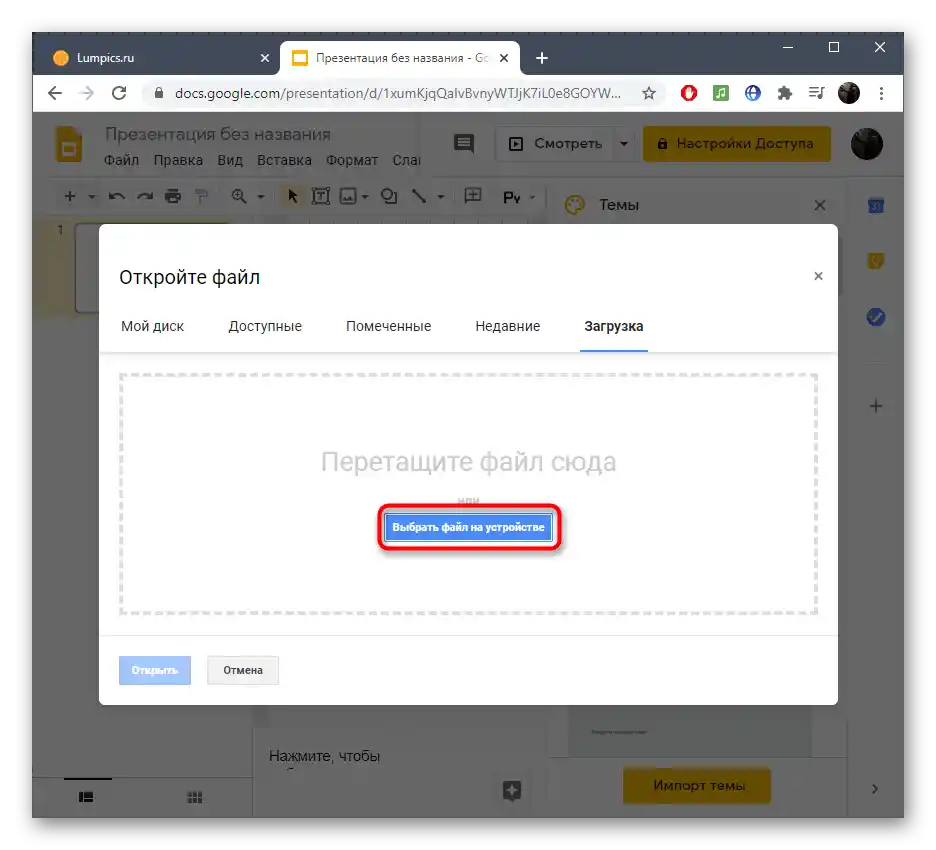Collapse side panel with the chevron arrow
The image size is (936, 850).
(875, 789)
